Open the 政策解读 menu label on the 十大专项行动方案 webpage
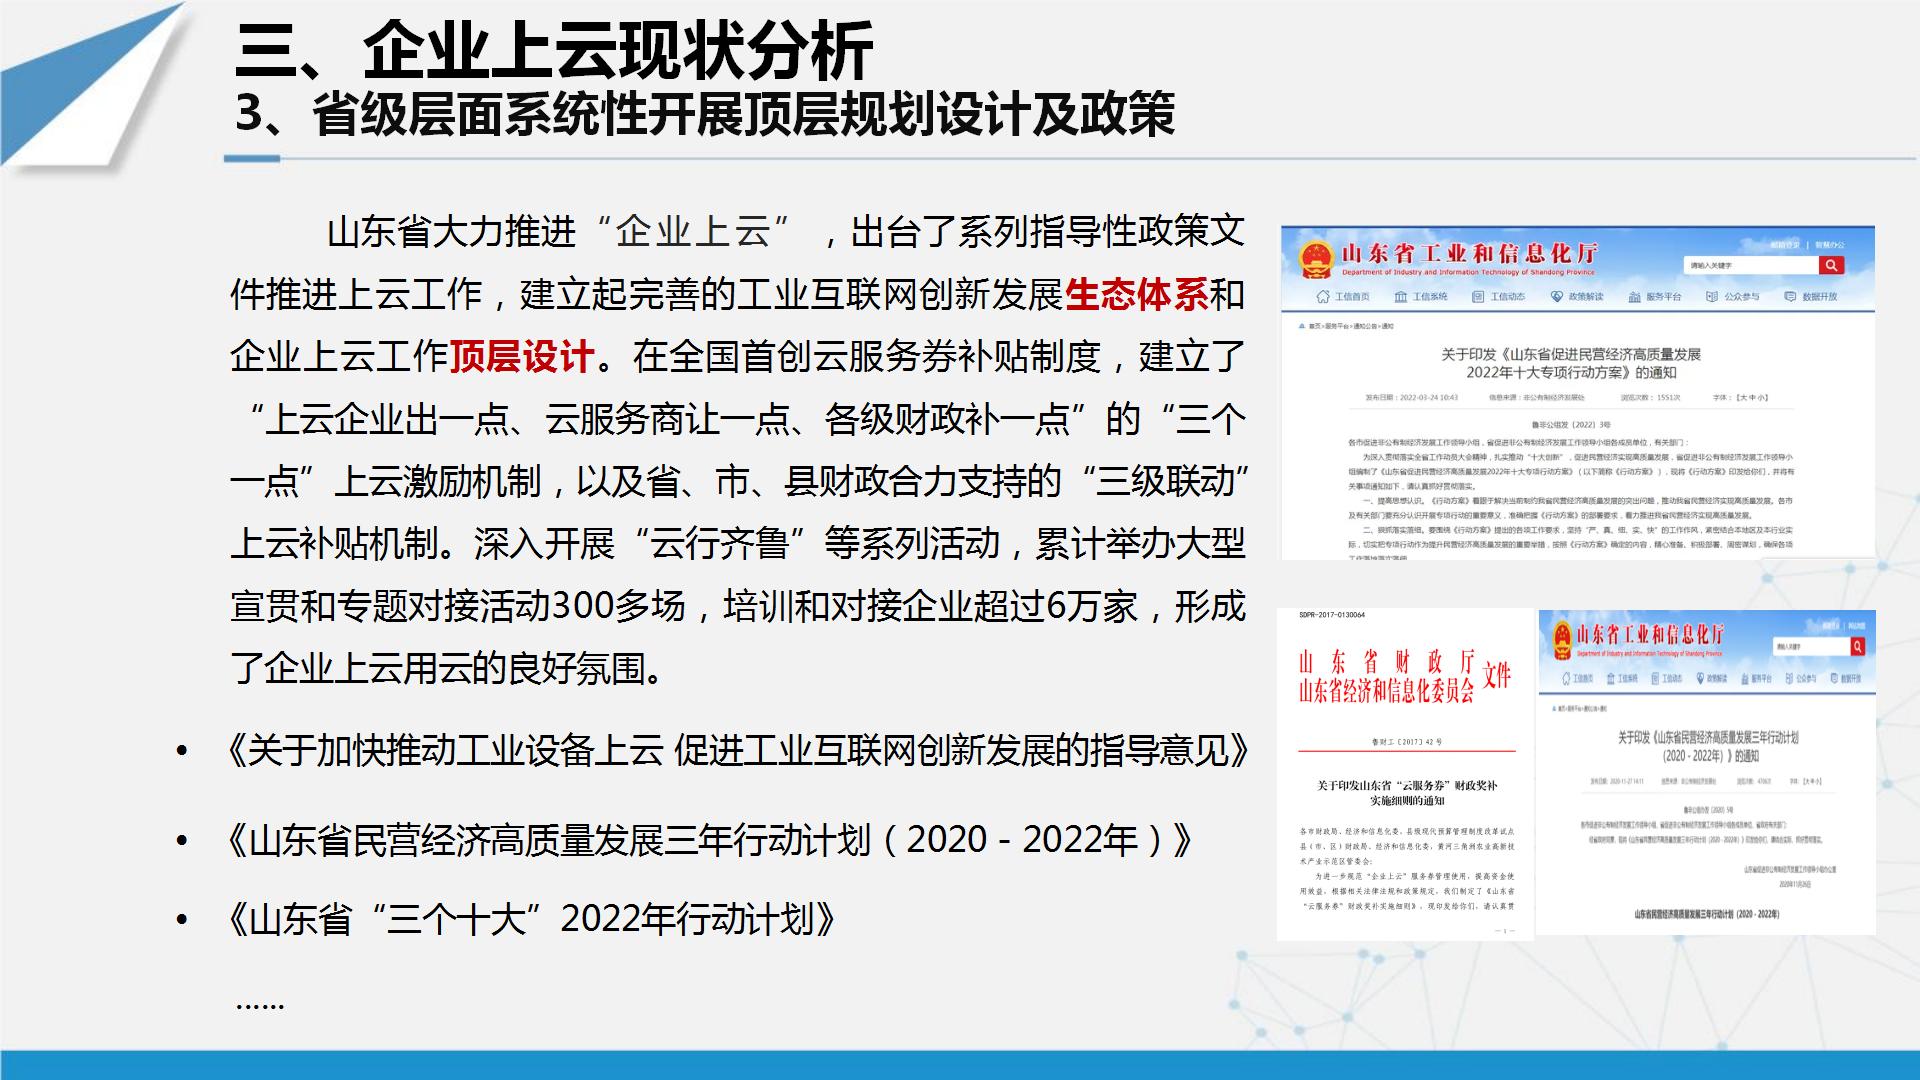The image size is (1920, 1080). tap(1586, 296)
